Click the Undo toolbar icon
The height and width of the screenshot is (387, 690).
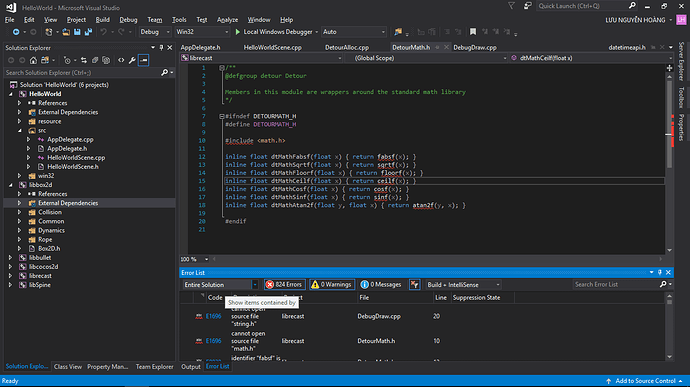(103, 32)
